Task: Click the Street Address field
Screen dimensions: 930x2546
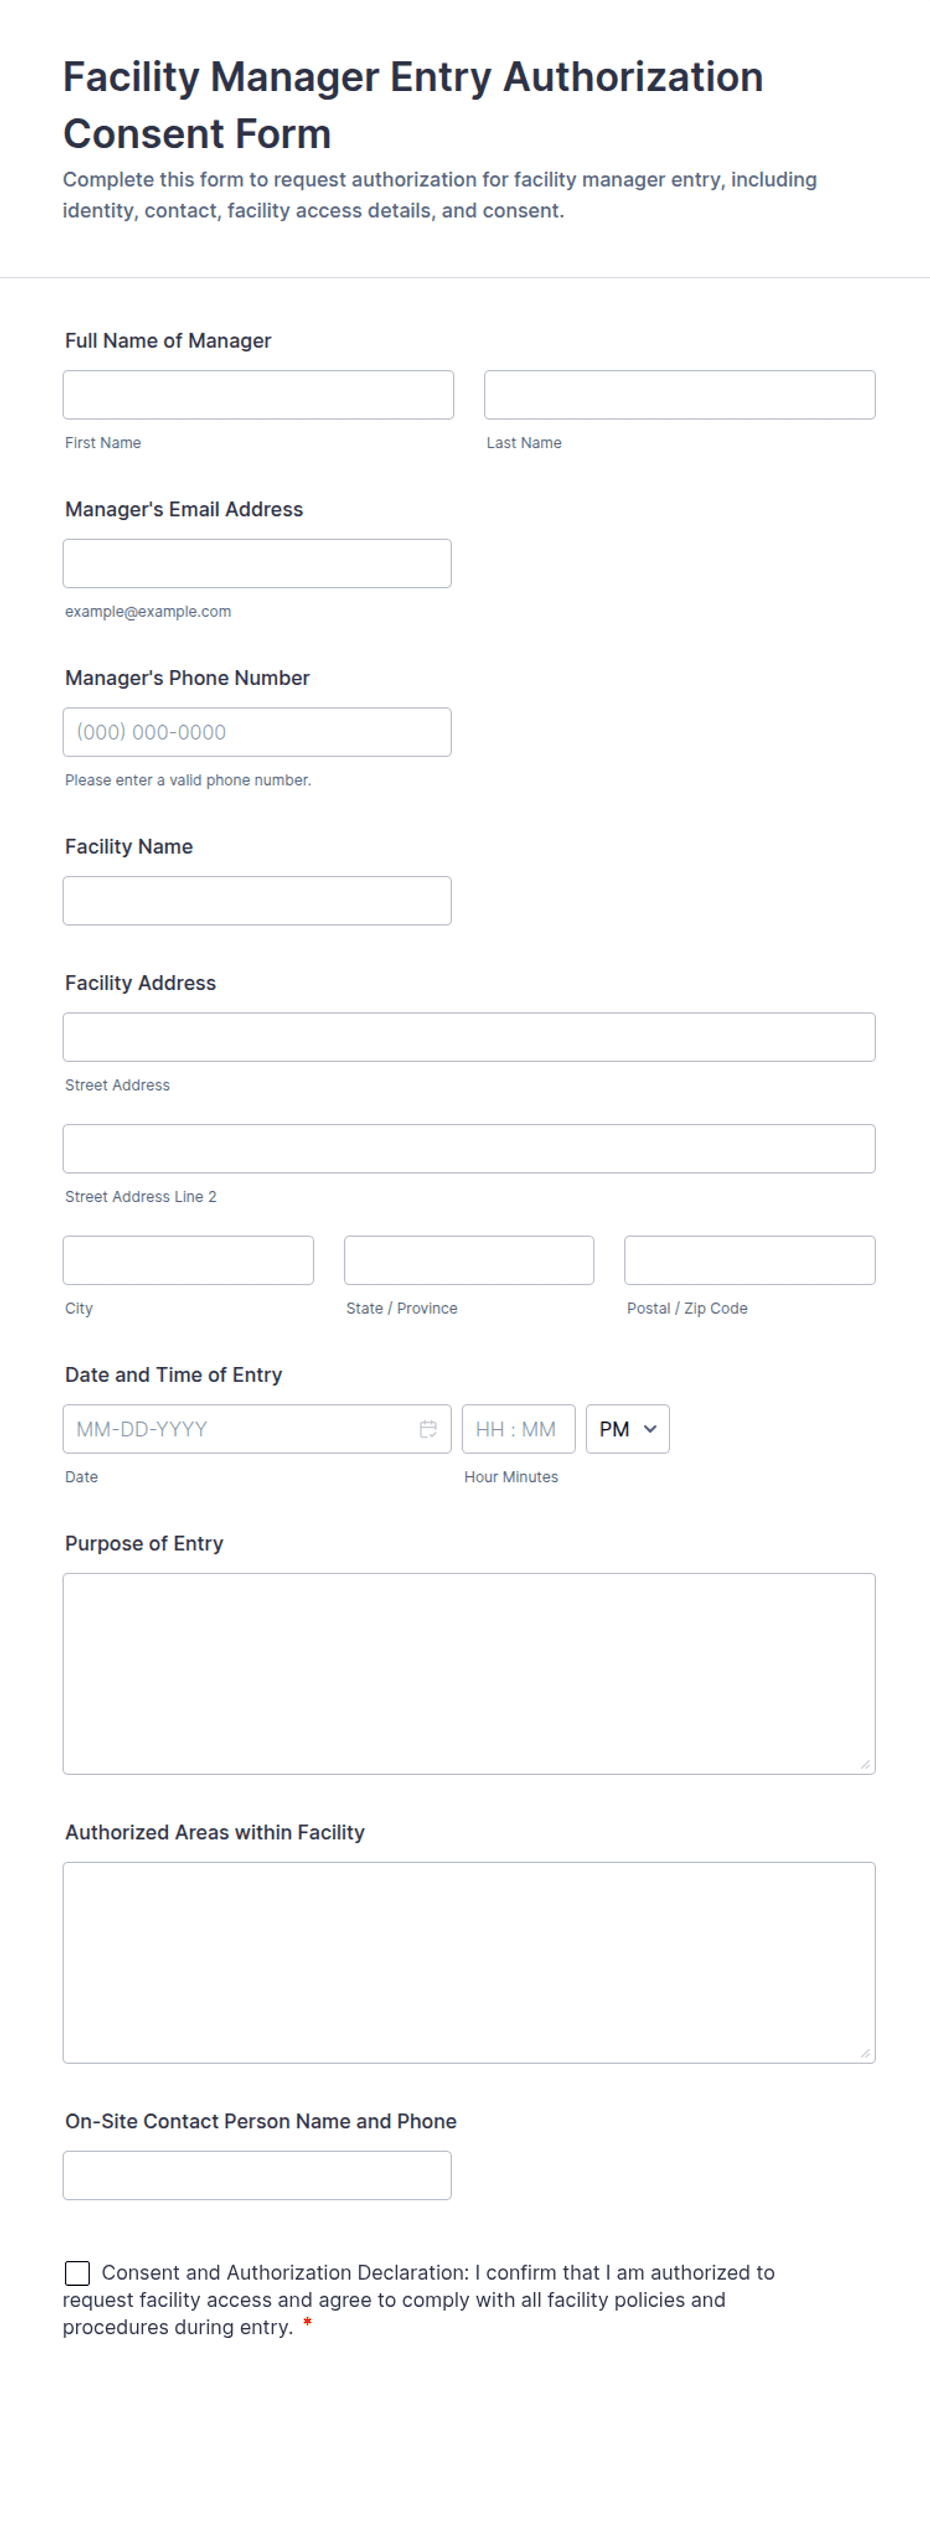Action: pos(469,1037)
